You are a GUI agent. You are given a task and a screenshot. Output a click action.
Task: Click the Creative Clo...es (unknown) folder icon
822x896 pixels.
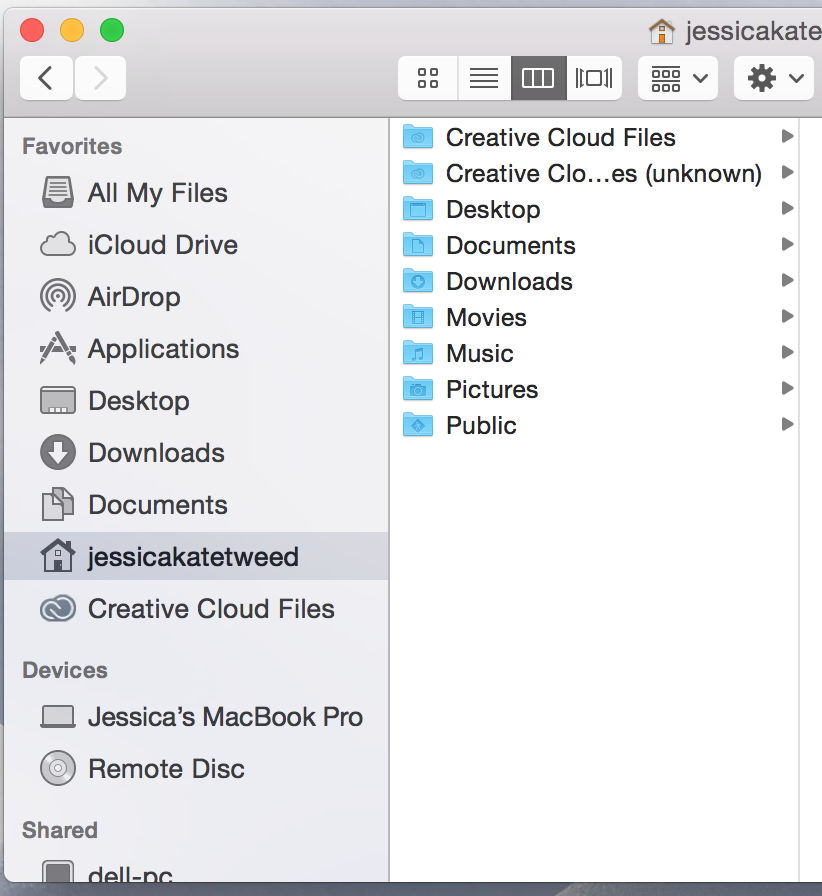click(418, 173)
